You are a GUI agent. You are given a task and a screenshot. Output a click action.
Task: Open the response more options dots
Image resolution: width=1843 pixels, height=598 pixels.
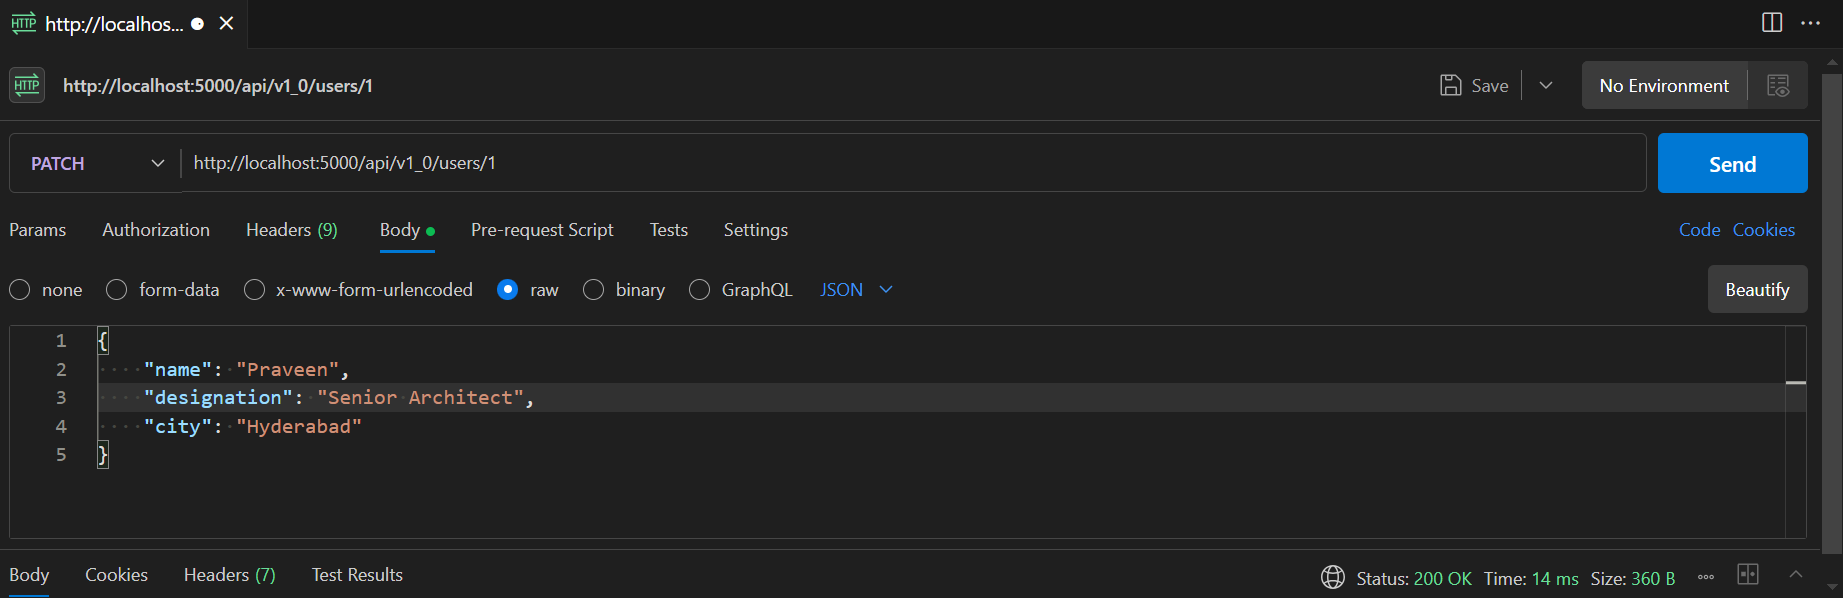(x=1706, y=577)
